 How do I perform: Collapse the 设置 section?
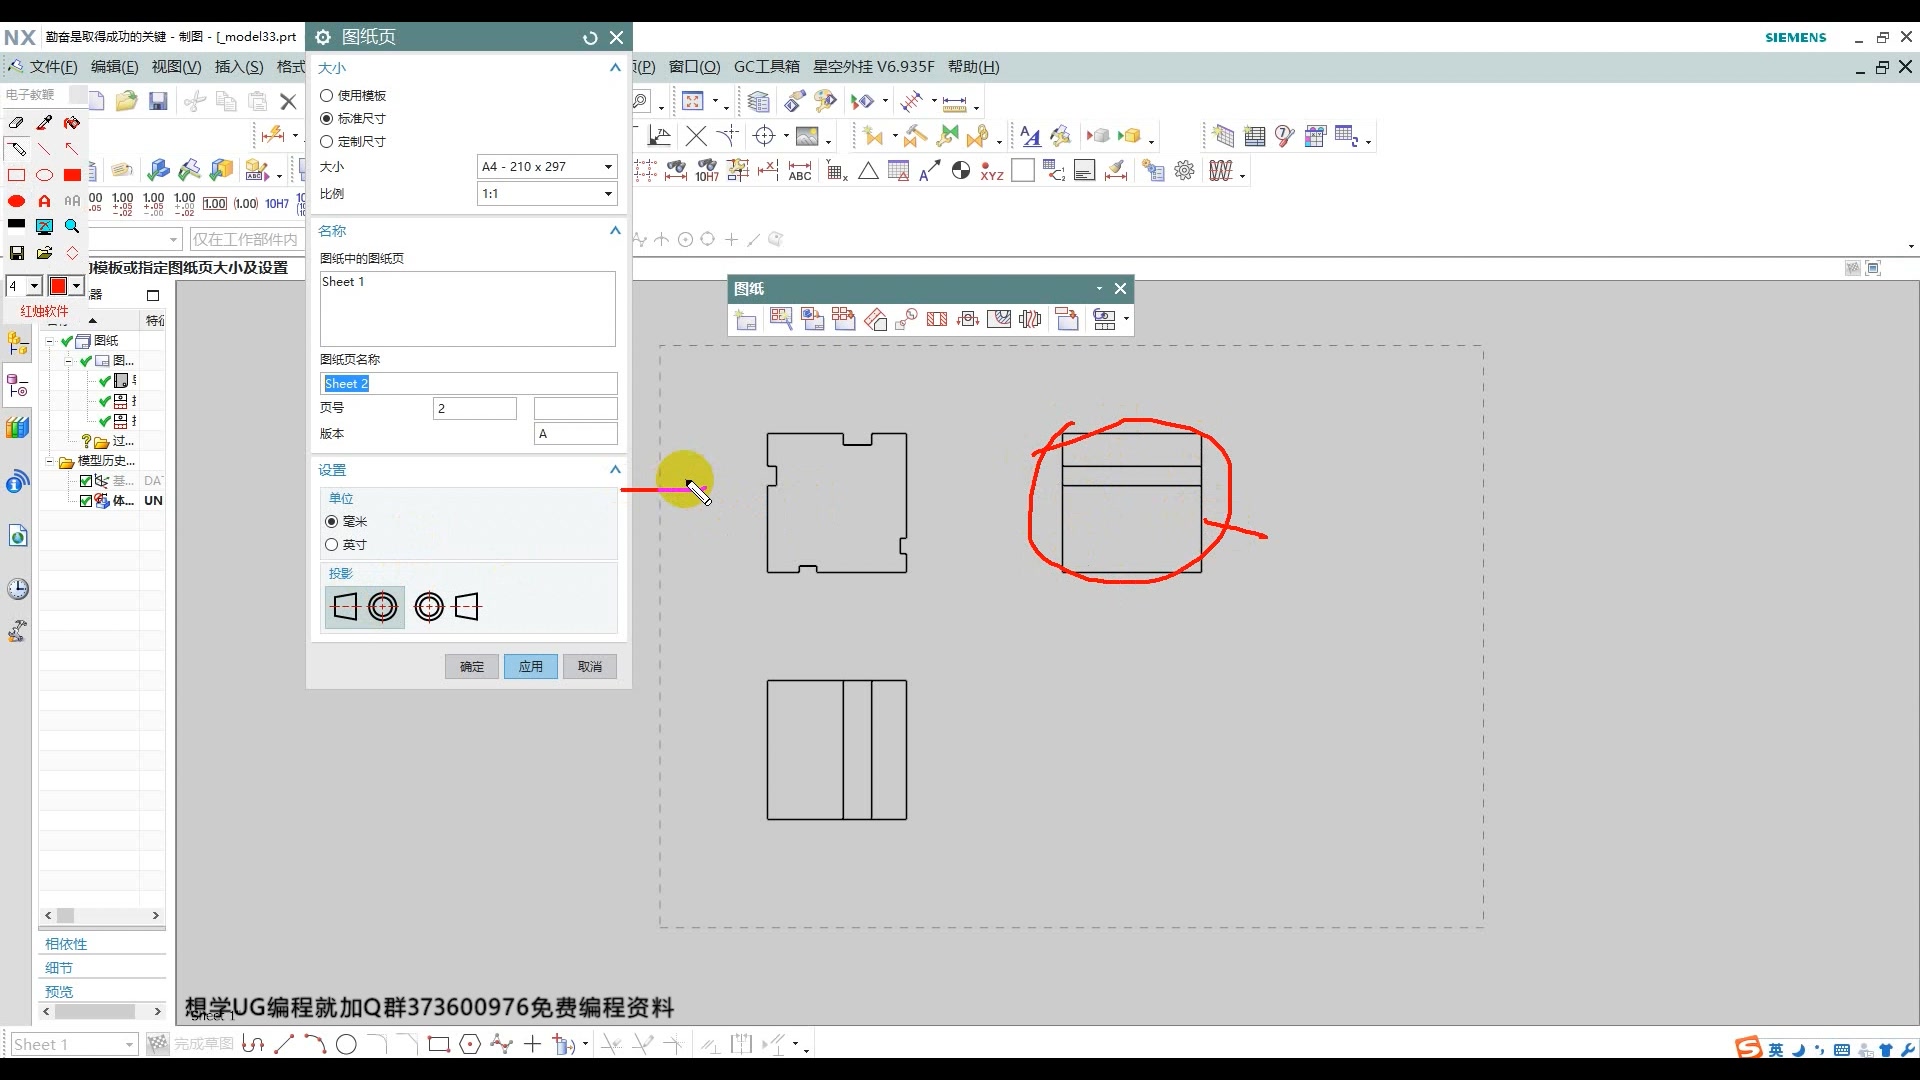point(615,470)
